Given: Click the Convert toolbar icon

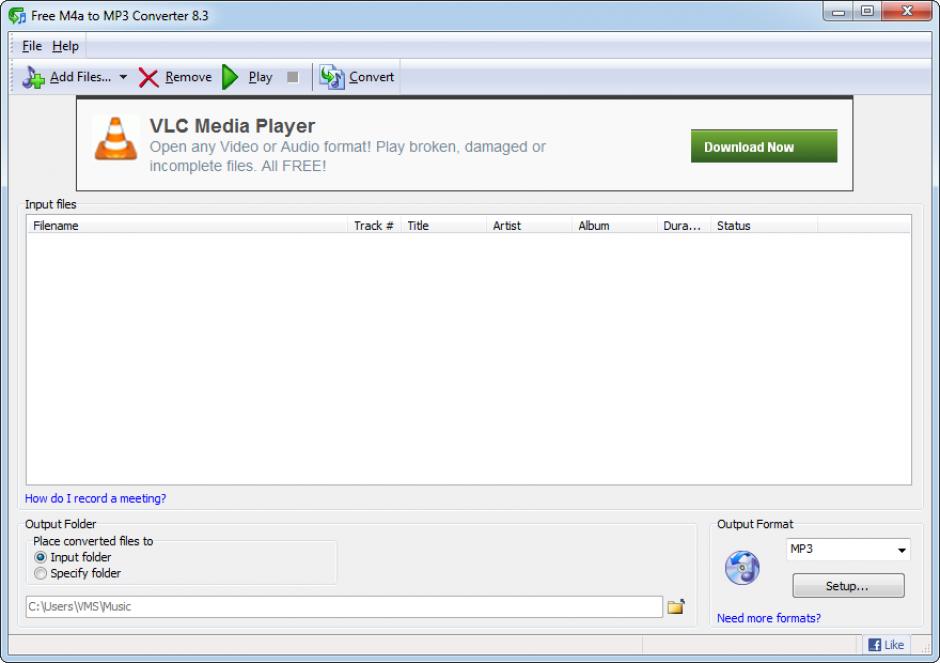Looking at the screenshot, I should pyautogui.click(x=332, y=77).
